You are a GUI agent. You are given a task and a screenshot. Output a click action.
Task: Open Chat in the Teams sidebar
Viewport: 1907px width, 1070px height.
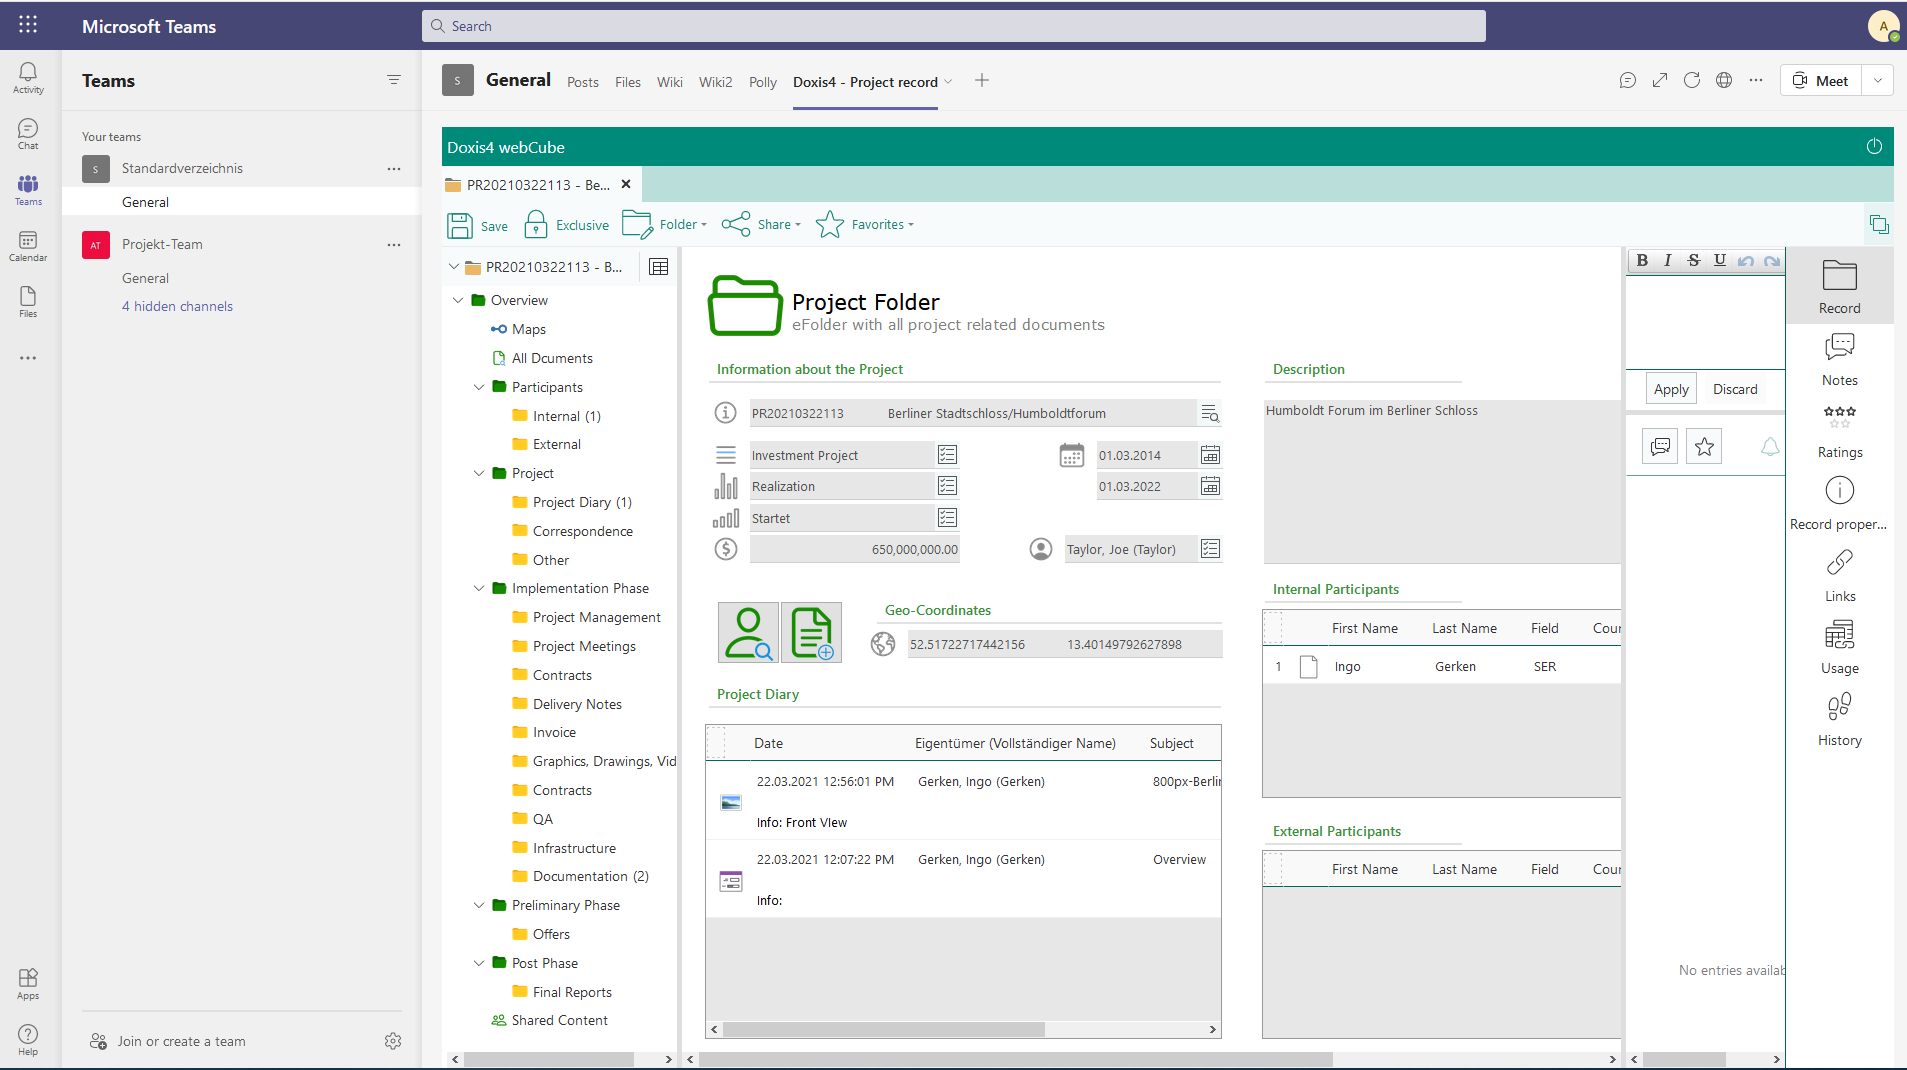pyautogui.click(x=28, y=134)
